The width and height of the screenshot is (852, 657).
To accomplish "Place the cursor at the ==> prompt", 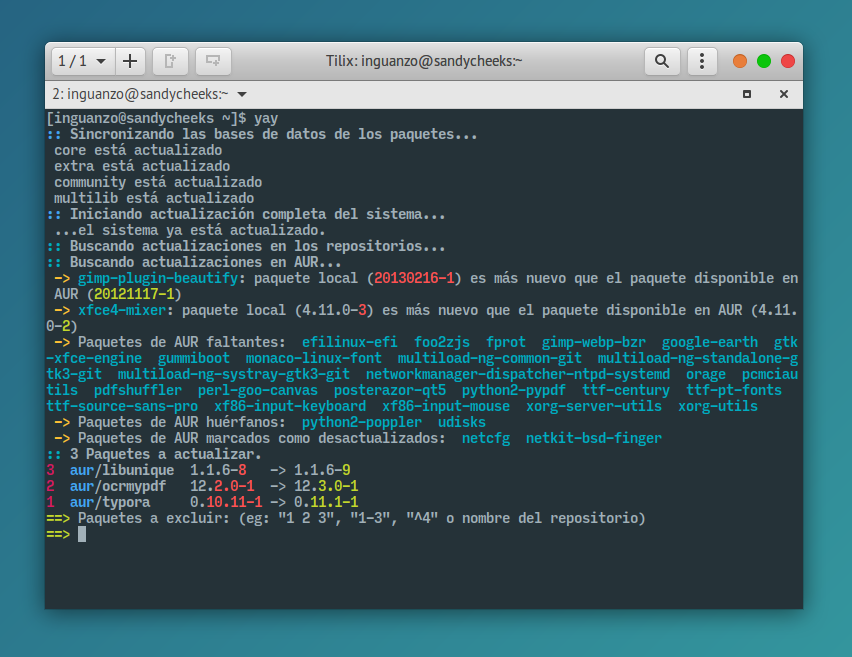I will pos(81,534).
